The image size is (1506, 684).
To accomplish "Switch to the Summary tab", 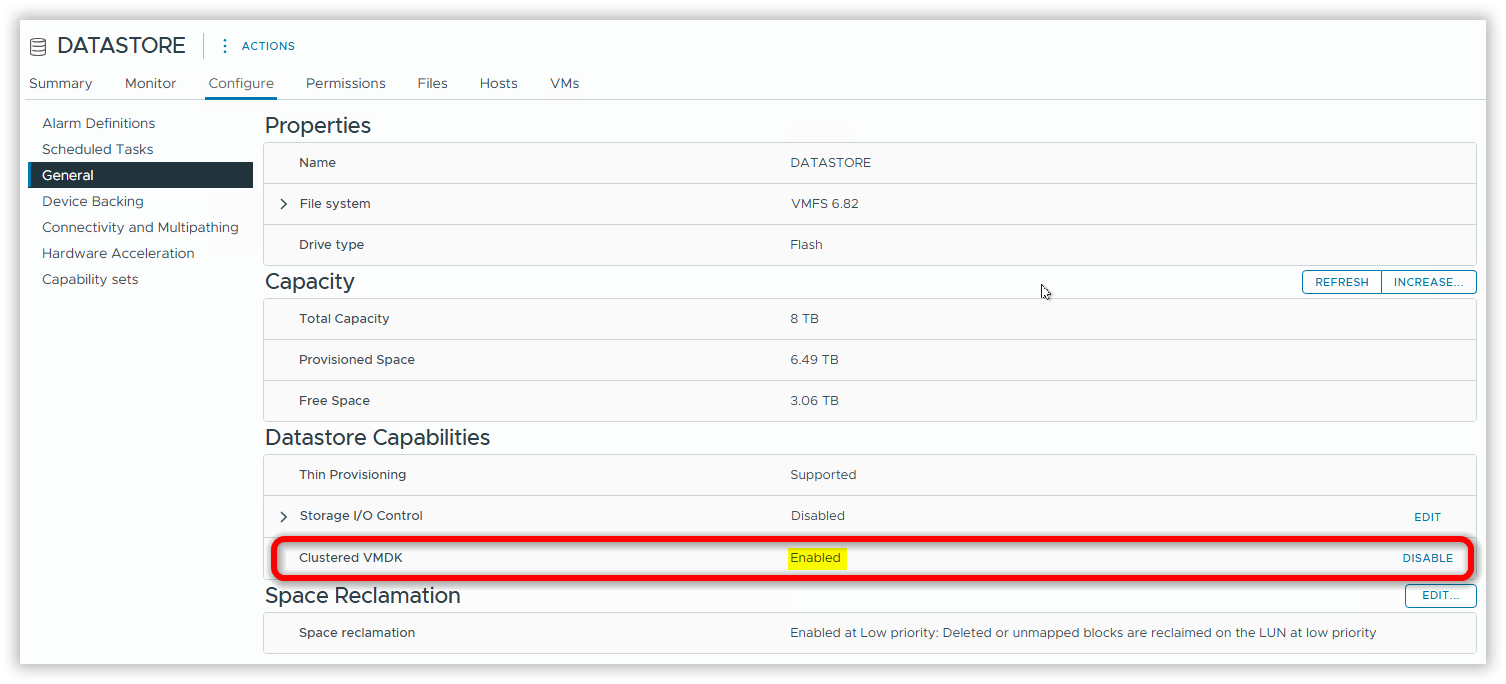I will click(60, 84).
